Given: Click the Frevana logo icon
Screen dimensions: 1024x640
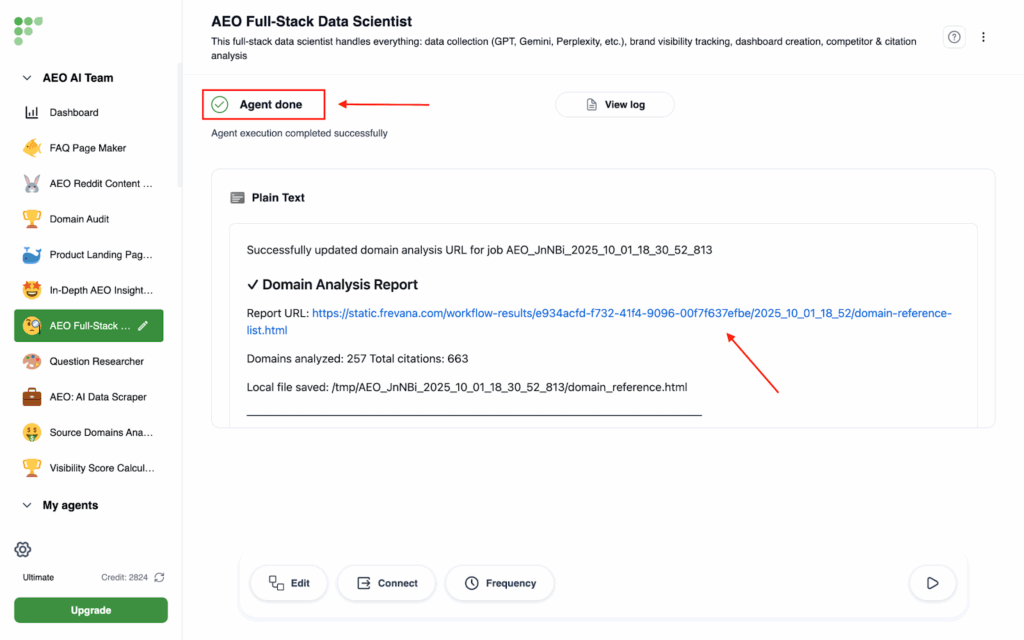Looking at the screenshot, I should coord(28,29).
